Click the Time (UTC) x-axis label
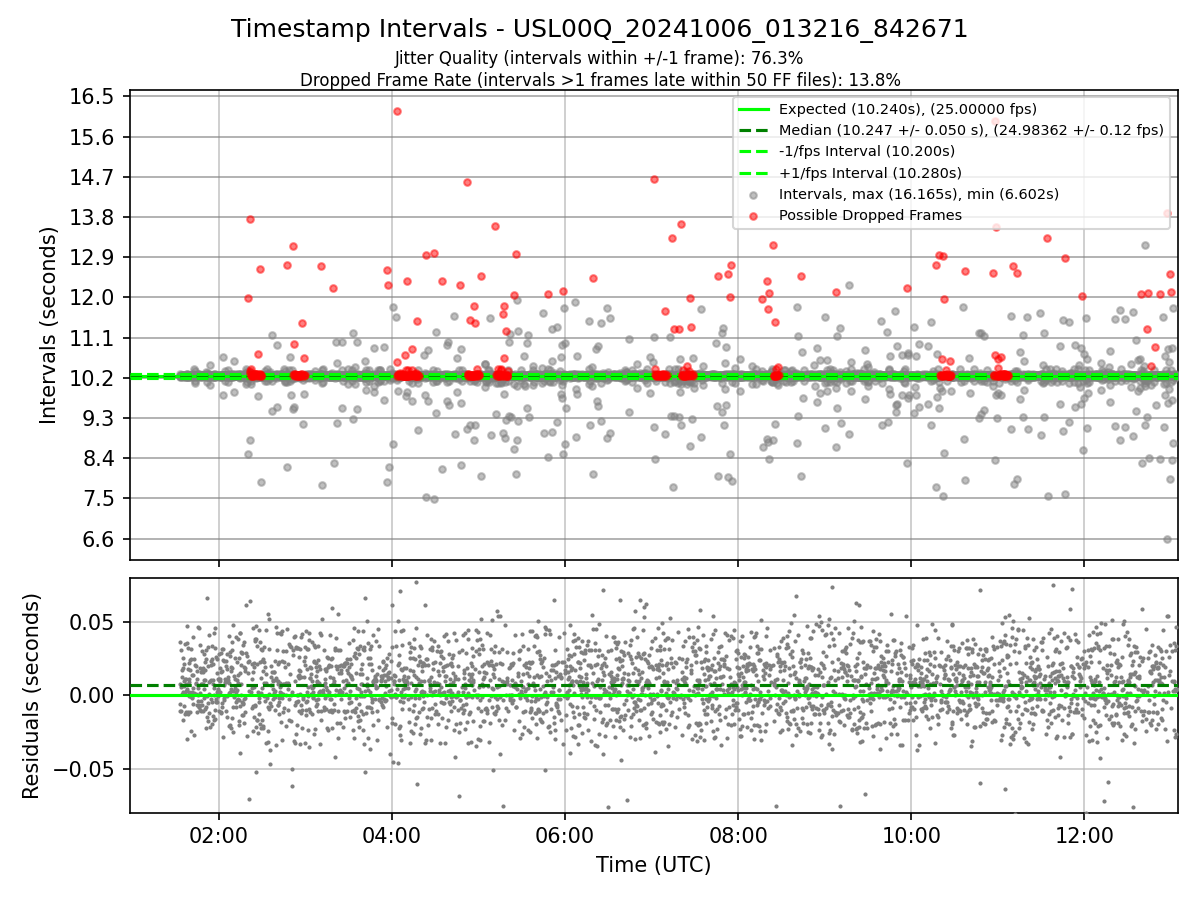The image size is (1200, 900). (x=653, y=865)
